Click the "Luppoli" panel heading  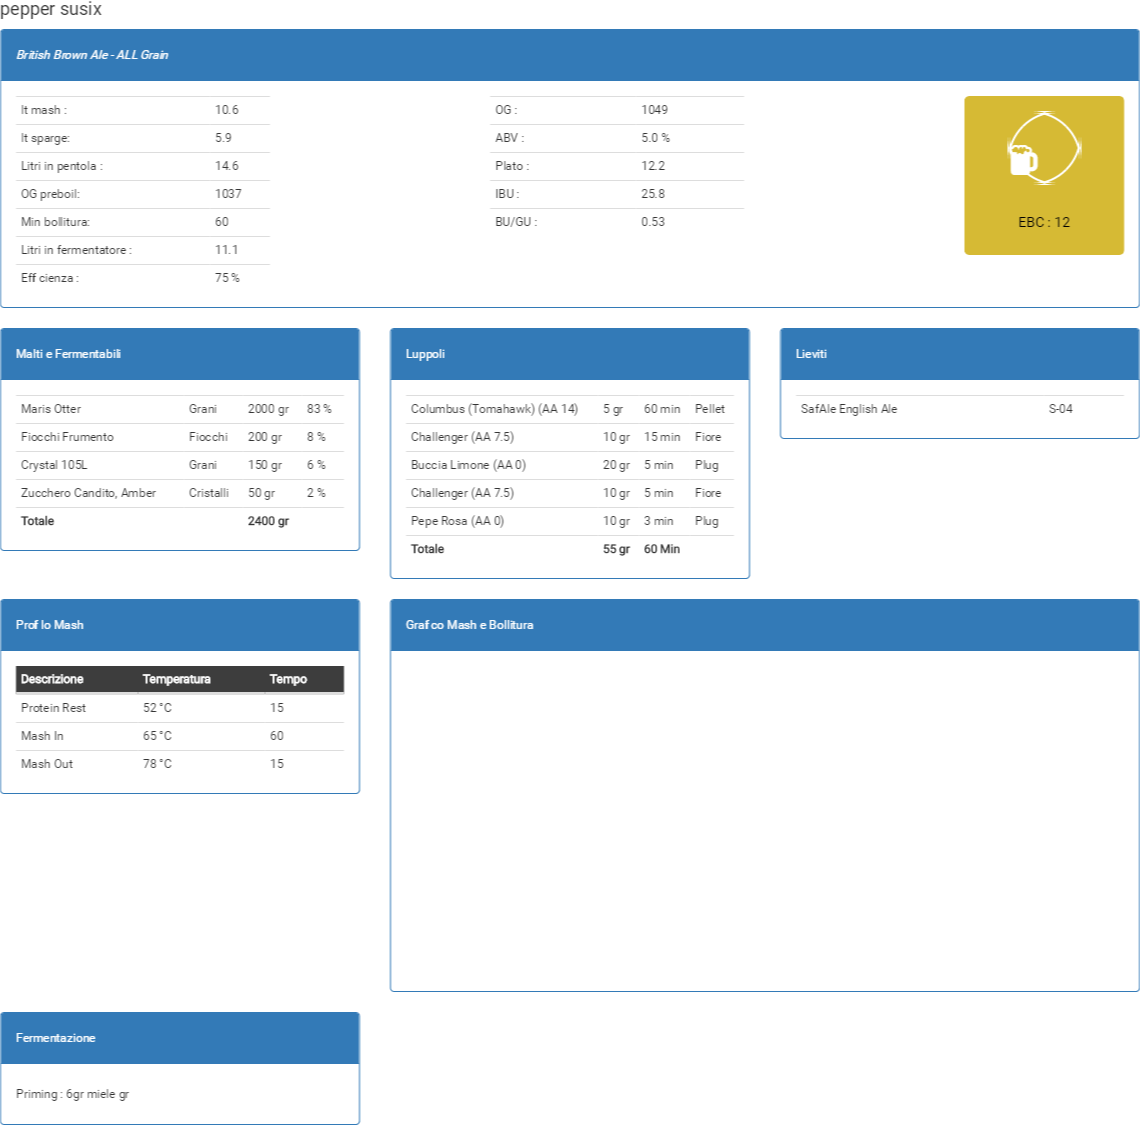pyautogui.click(x=425, y=354)
